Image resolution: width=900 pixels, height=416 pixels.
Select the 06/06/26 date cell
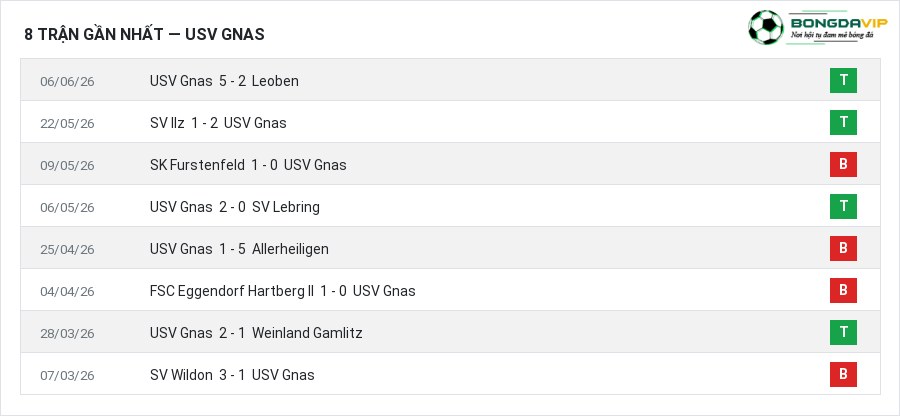[67, 81]
